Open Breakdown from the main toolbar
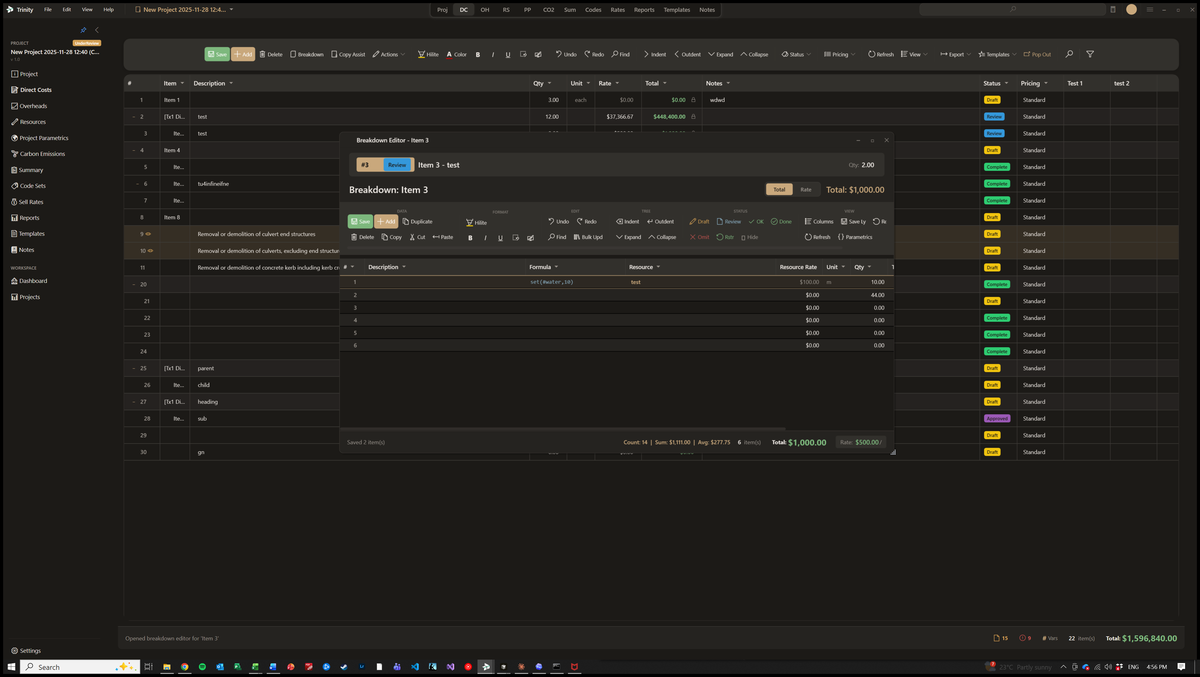This screenshot has width=1200, height=677. tap(307, 54)
